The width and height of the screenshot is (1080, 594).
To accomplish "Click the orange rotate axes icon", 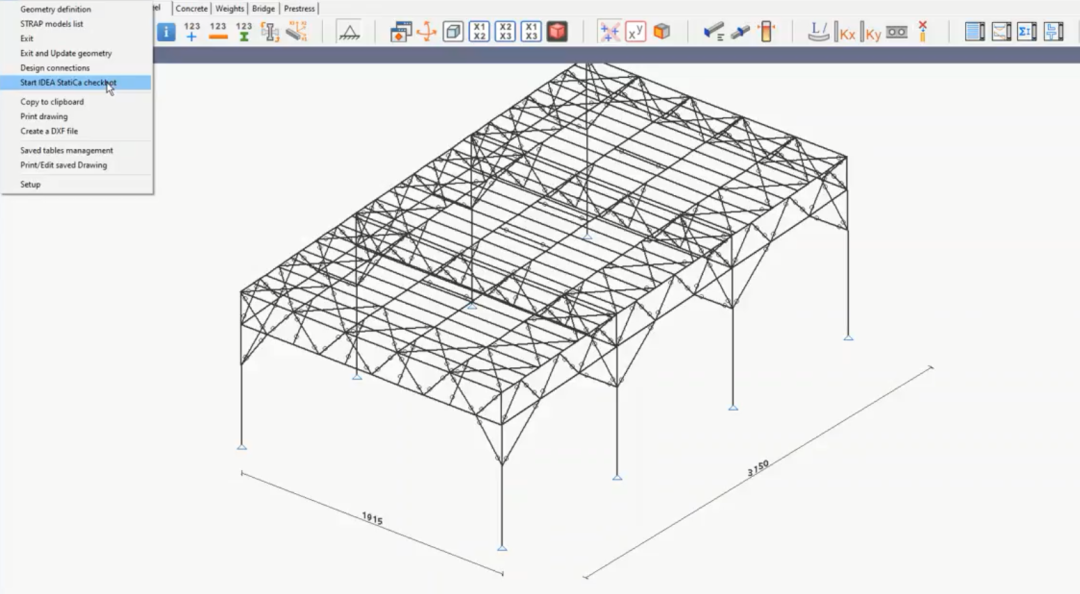I will 427,32.
